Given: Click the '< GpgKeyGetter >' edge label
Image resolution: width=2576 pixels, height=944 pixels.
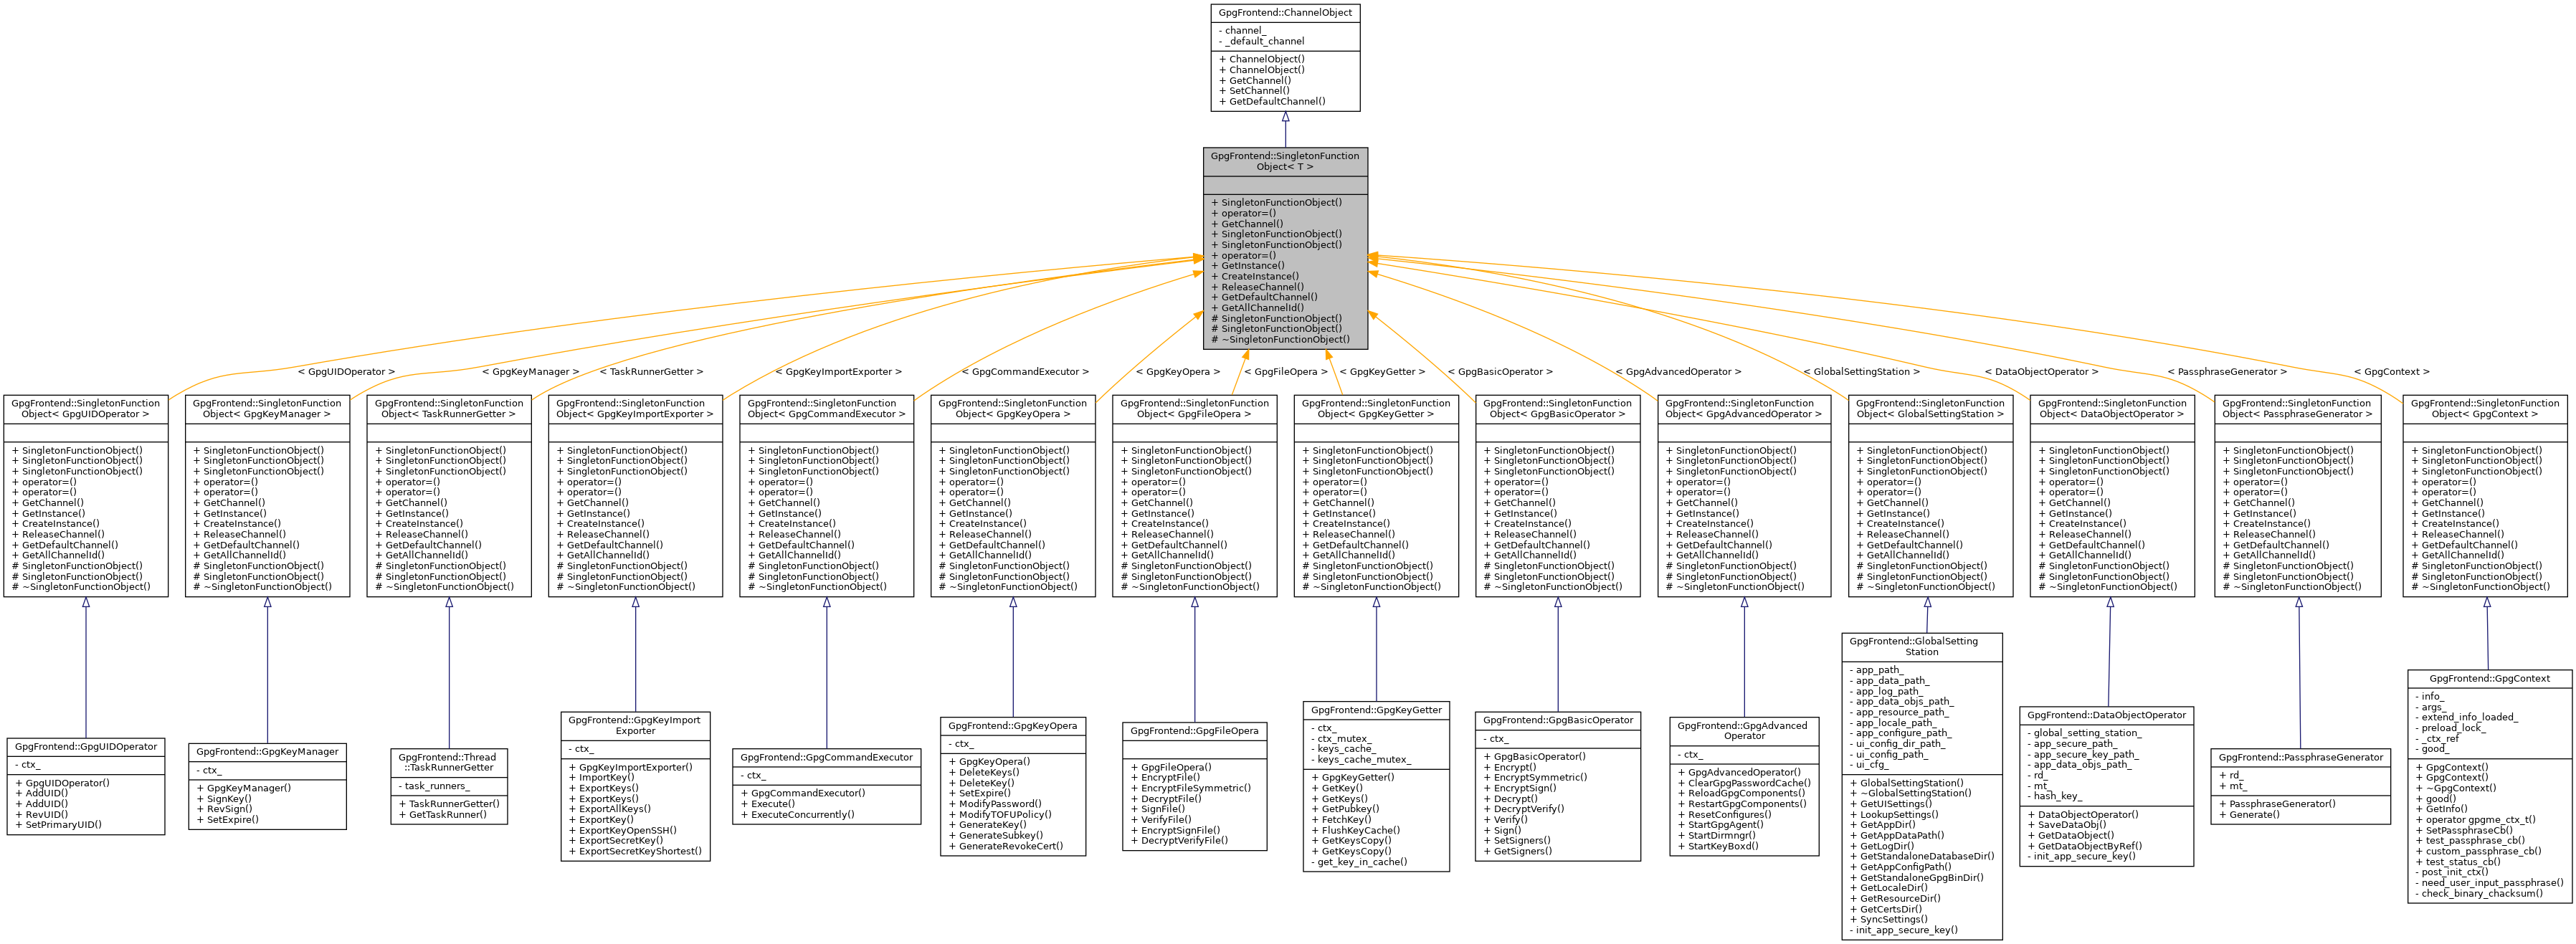Looking at the screenshot, I should pos(1382,372).
